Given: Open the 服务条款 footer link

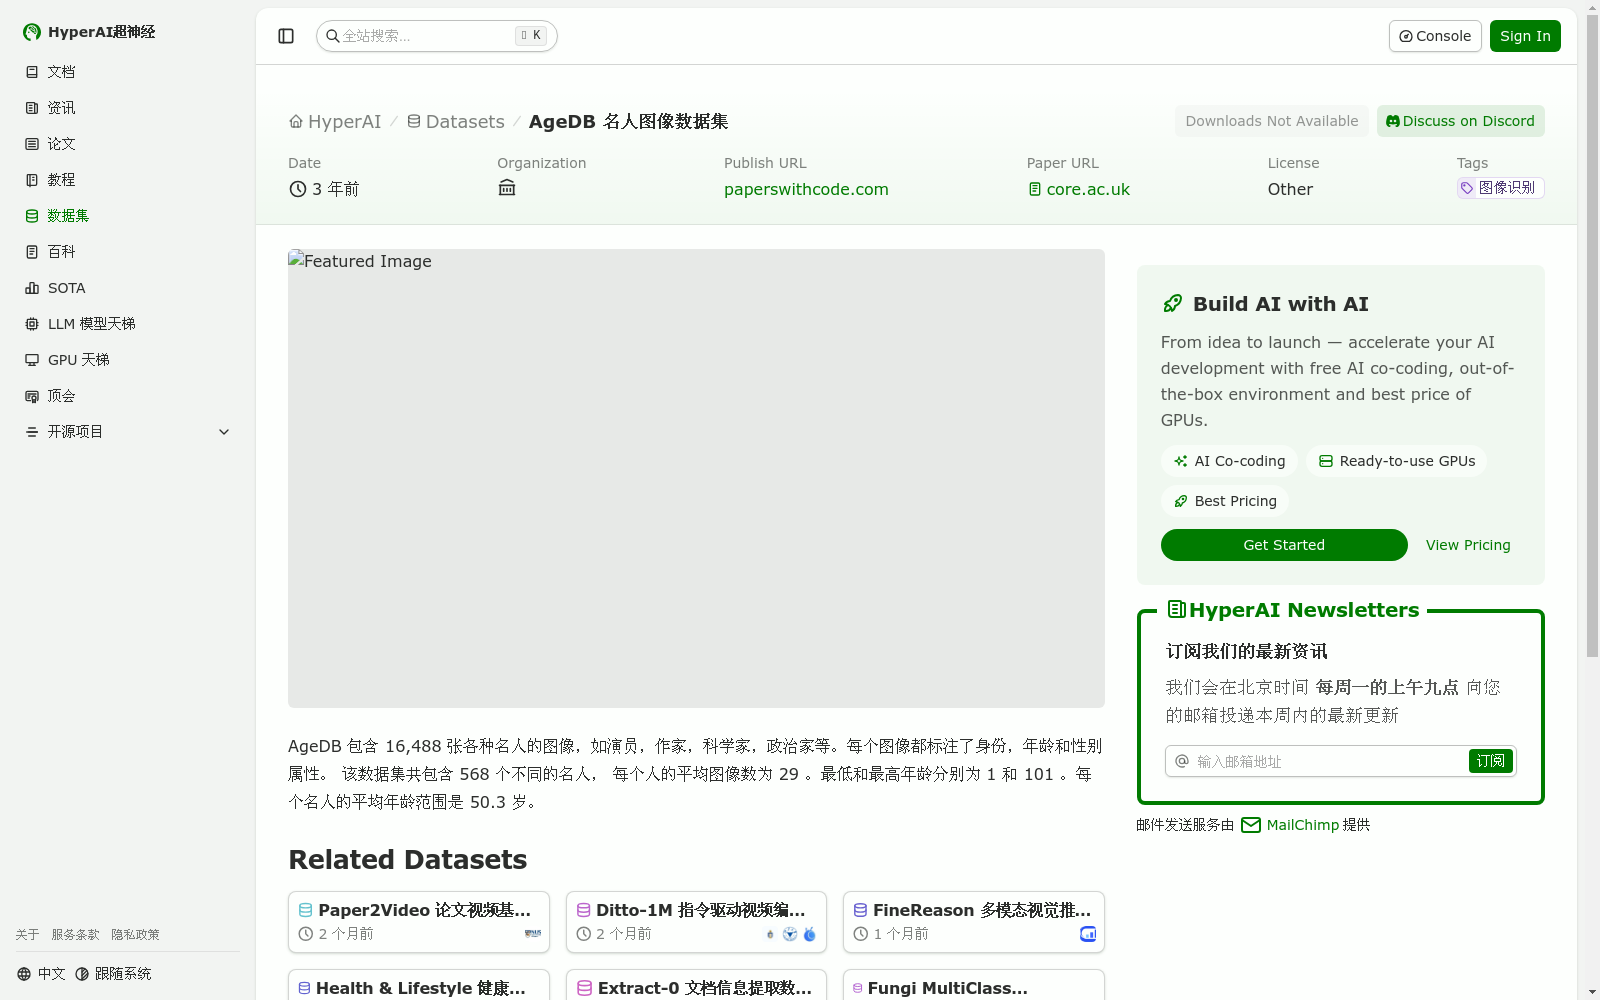Looking at the screenshot, I should (75, 935).
